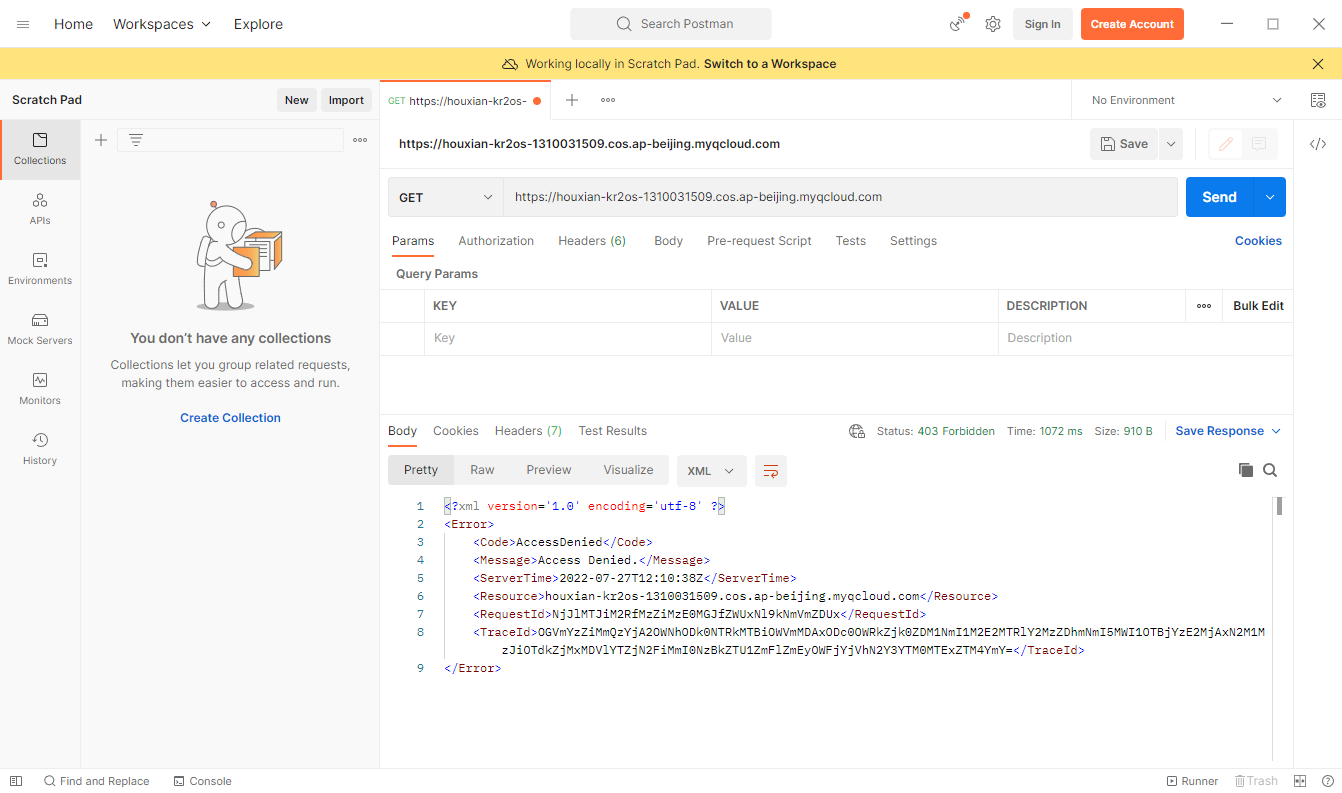Click Switch to a Workspace link

click(770, 64)
